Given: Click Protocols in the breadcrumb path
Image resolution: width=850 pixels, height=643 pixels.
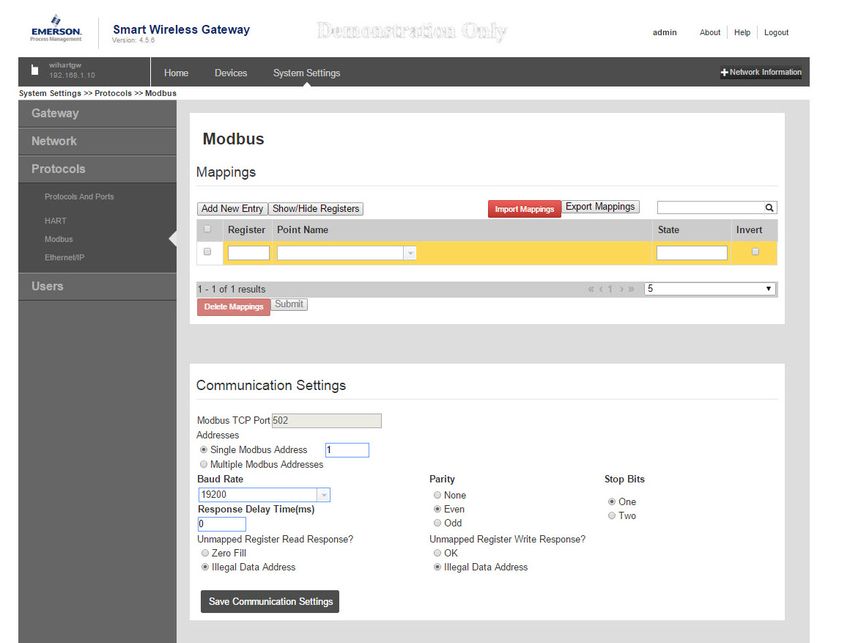Looking at the screenshot, I should tap(113, 93).
